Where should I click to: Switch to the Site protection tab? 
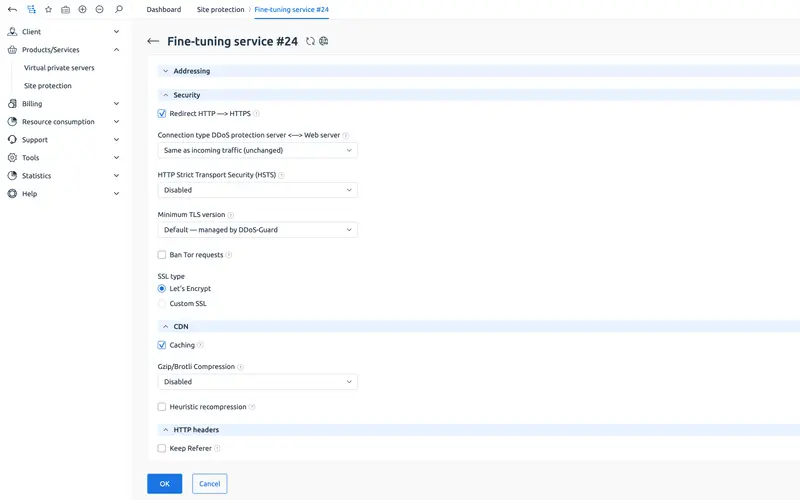220,9
